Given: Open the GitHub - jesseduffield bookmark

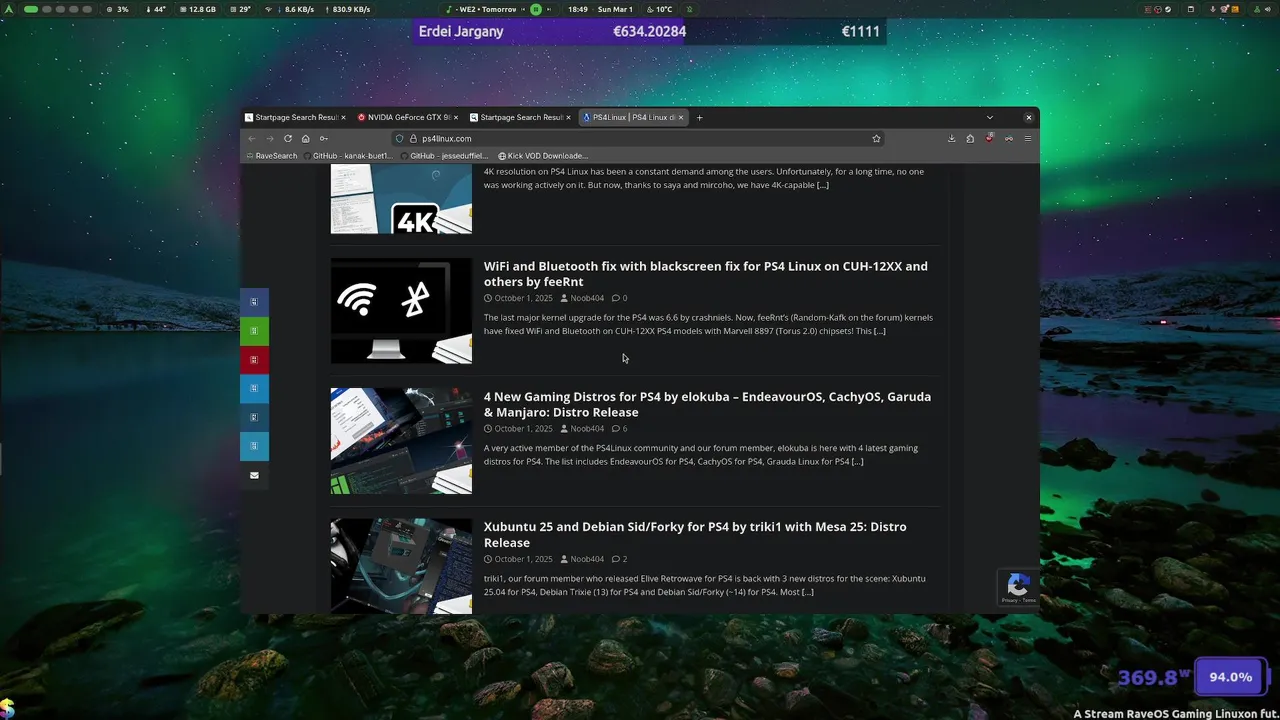Looking at the screenshot, I should point(445,156).
